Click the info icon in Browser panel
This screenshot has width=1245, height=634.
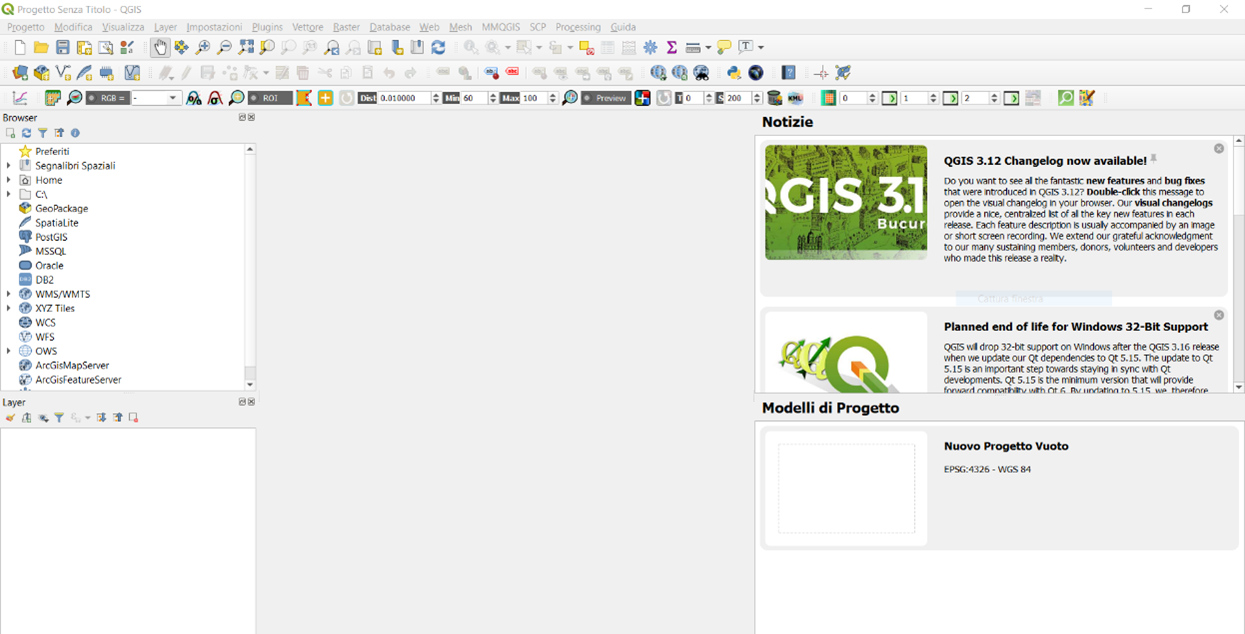click(75, 133)
